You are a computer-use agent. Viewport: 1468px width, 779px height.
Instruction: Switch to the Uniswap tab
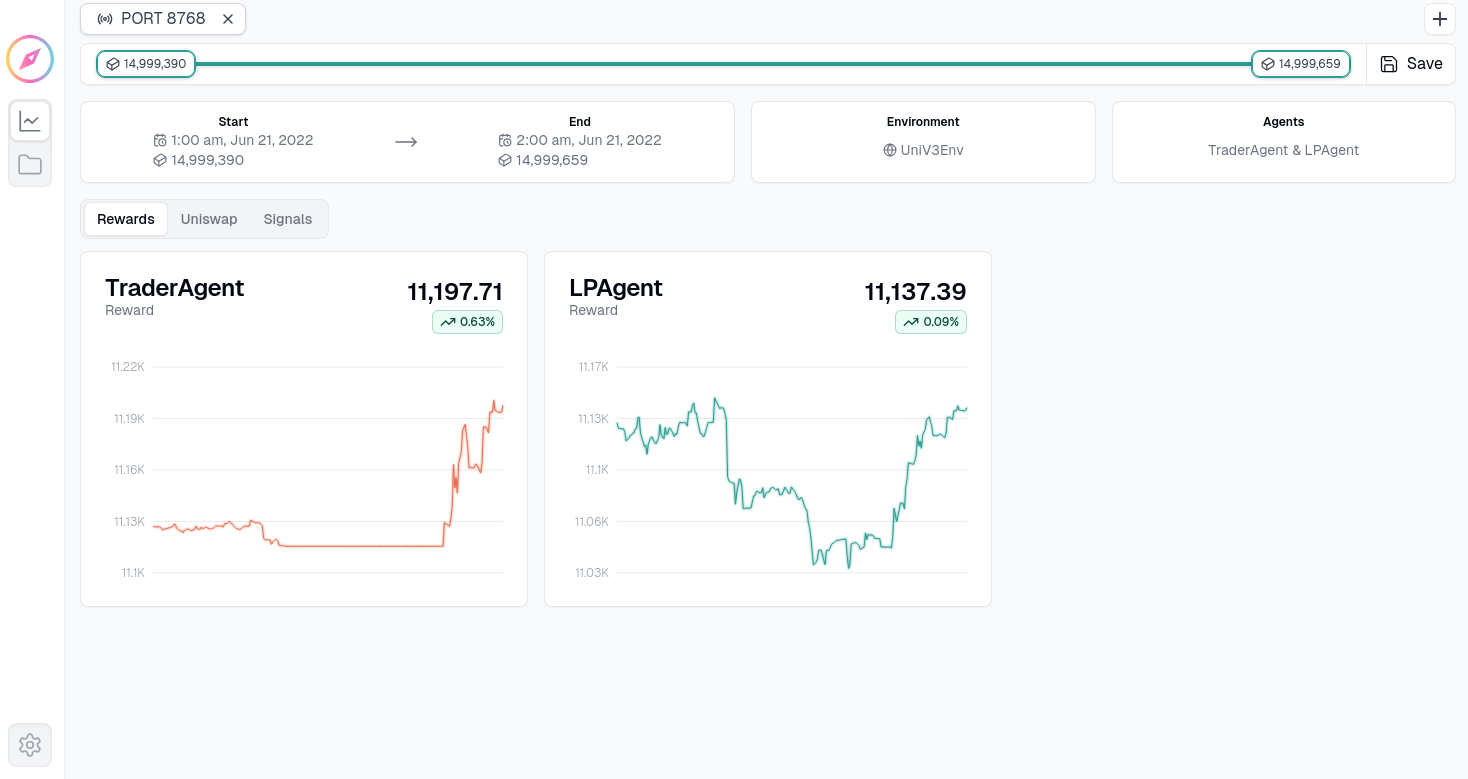pos(209,219)
